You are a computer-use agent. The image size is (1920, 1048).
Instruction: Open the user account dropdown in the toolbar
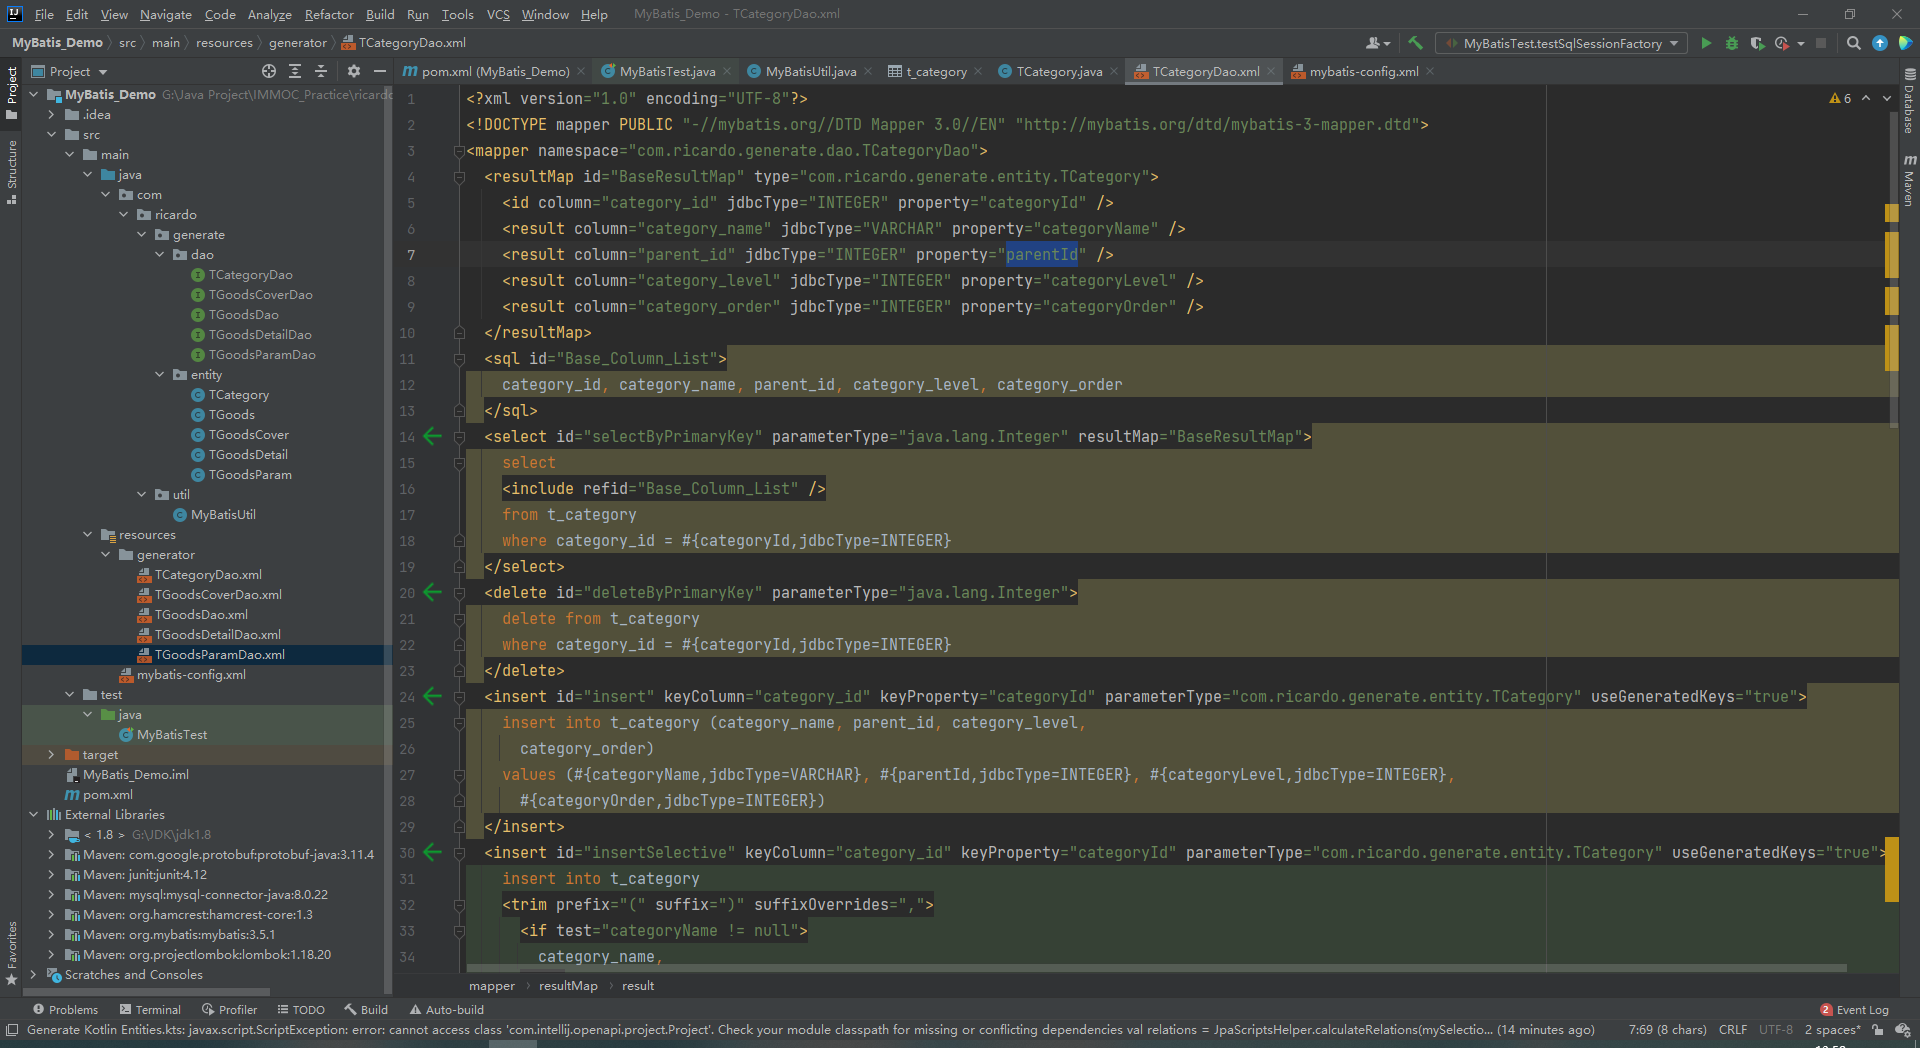coord(1378,43)
